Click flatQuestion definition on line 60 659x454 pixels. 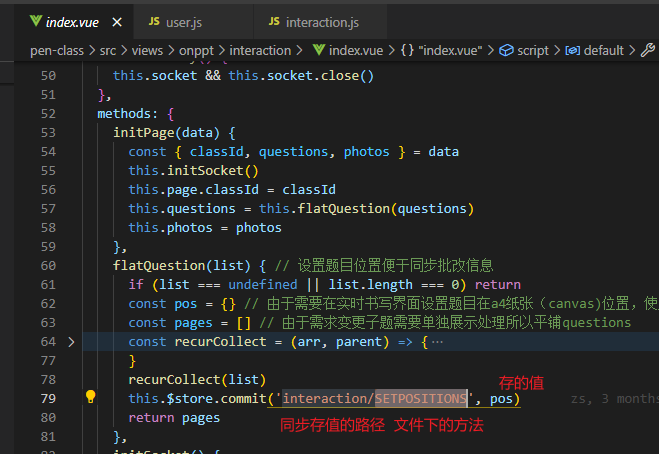click(x=159, y=266)
